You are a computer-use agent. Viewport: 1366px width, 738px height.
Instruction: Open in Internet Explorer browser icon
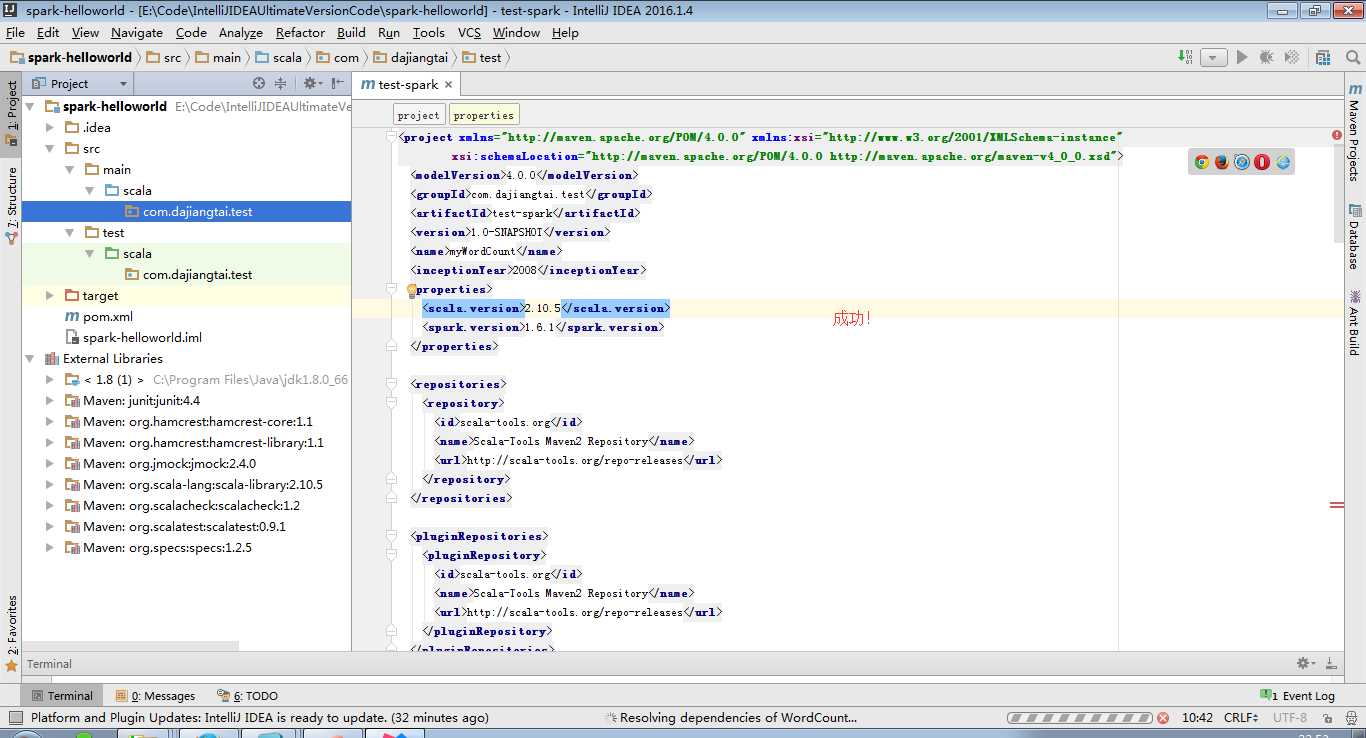point(1283,162)
